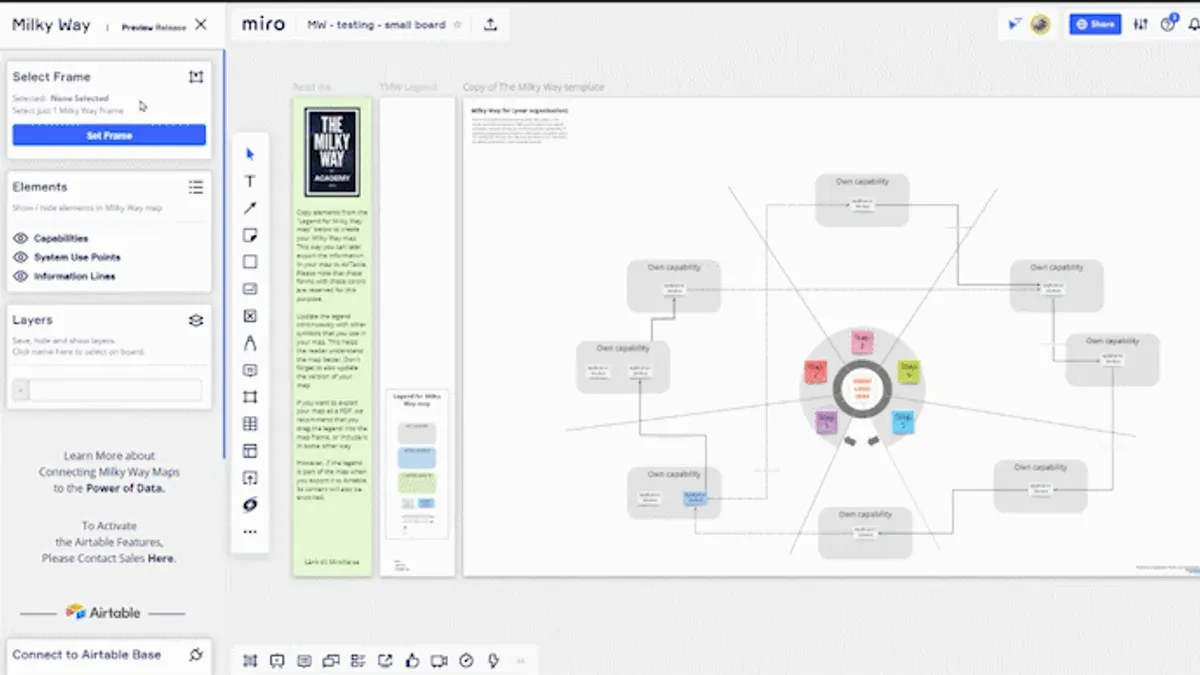This screenshot has width=1200, height=675.
Task: Select the Table grid tool
Action: (250, 424)
